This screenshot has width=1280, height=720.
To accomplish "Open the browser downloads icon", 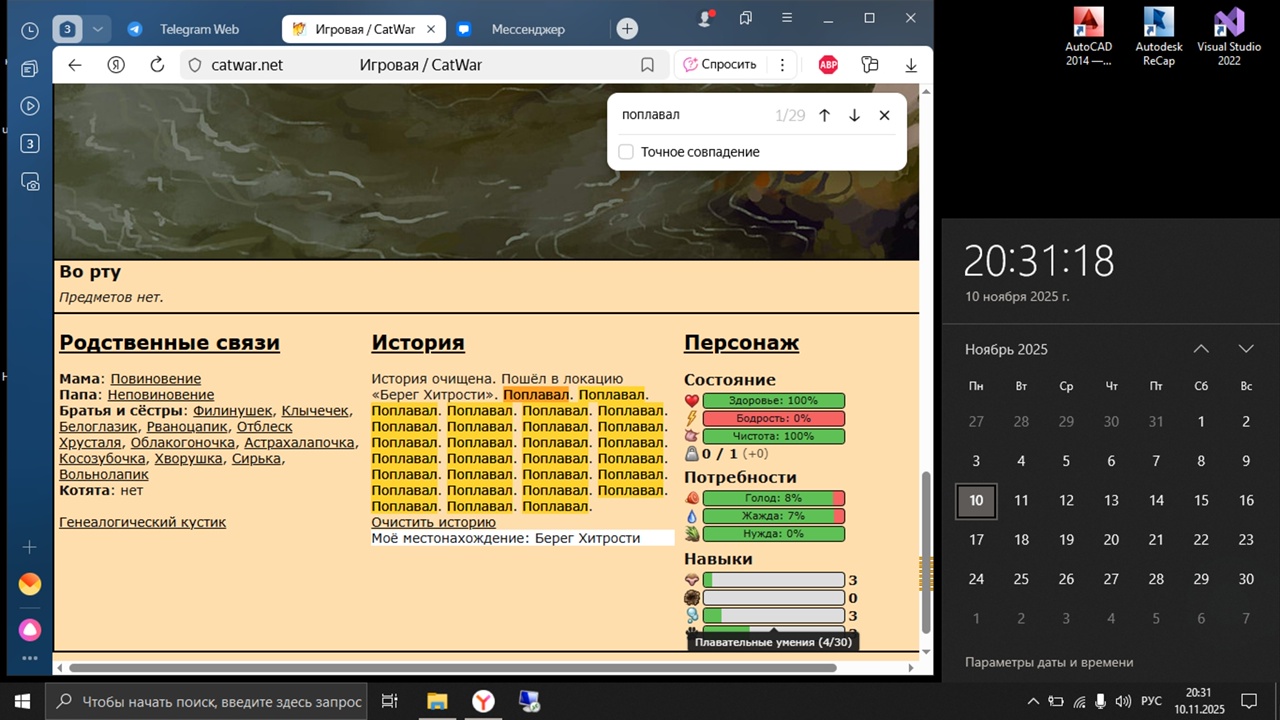I will coord(910,65).
